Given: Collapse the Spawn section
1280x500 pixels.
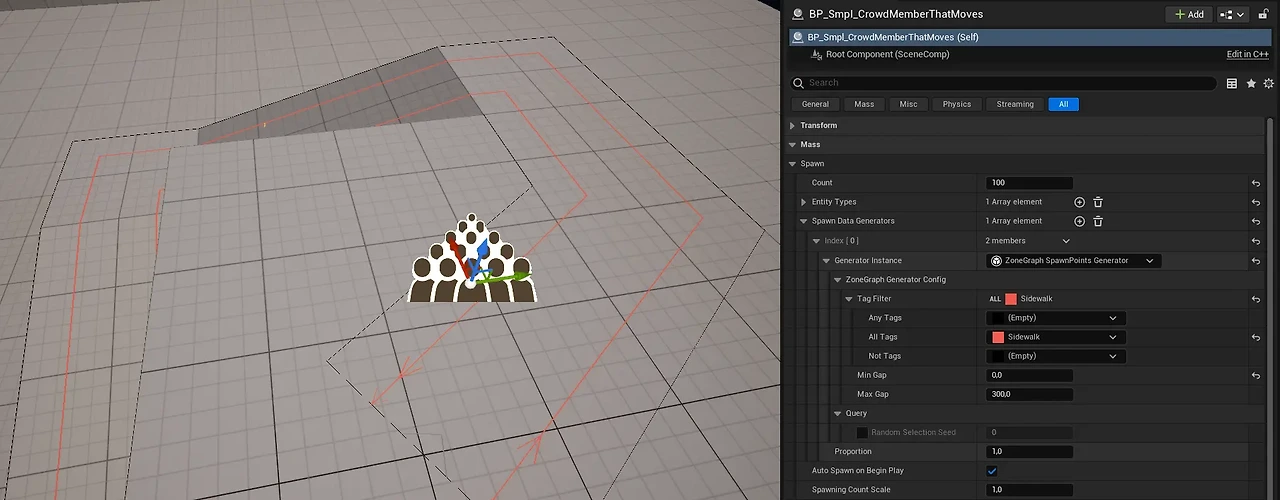Looking at the screenshot, I should (793, 164).
